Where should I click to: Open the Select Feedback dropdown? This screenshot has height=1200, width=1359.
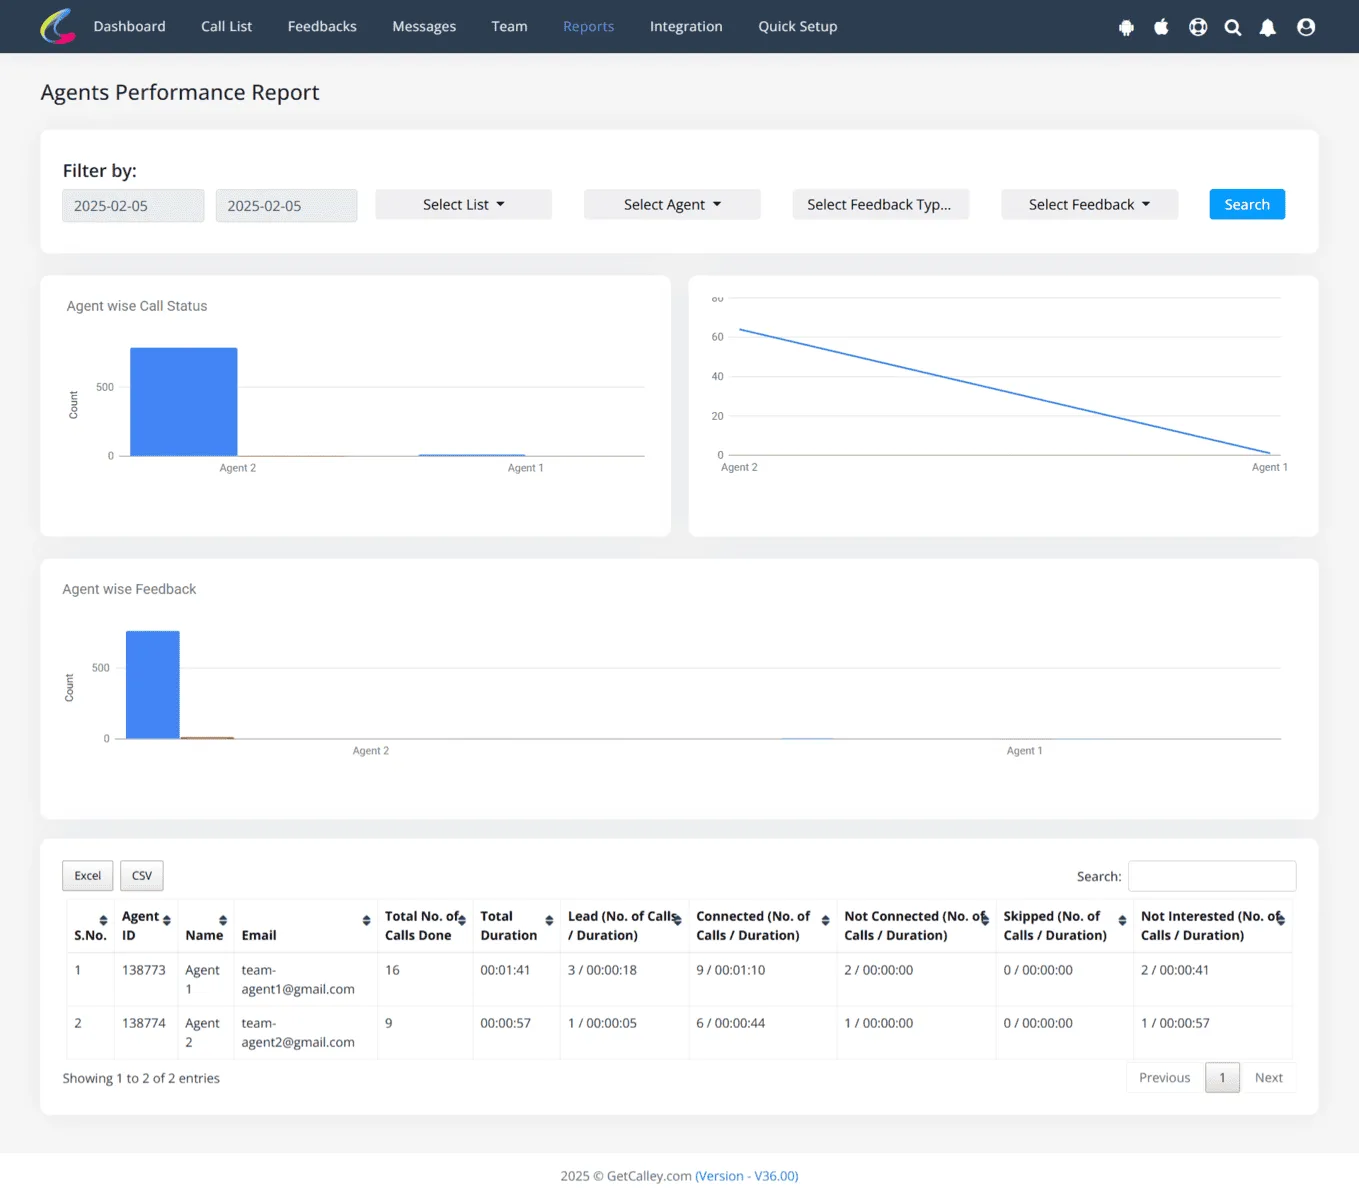point(1090,204)
